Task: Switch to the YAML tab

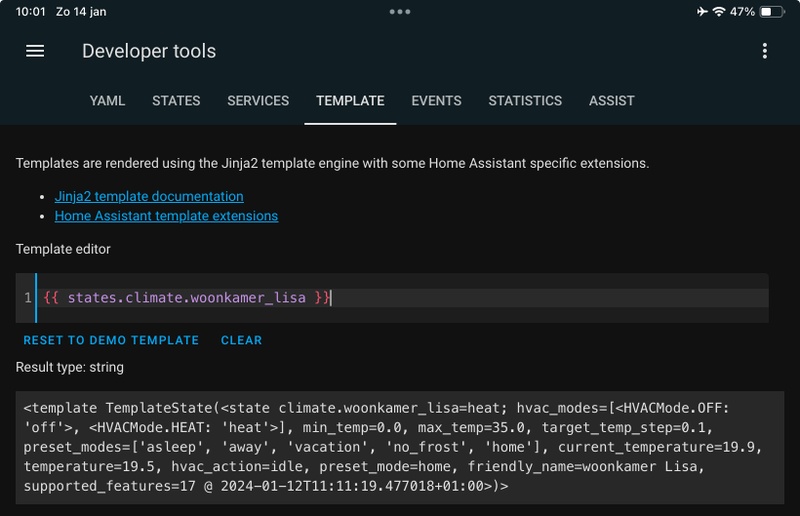Action: [x=107, y=101]
